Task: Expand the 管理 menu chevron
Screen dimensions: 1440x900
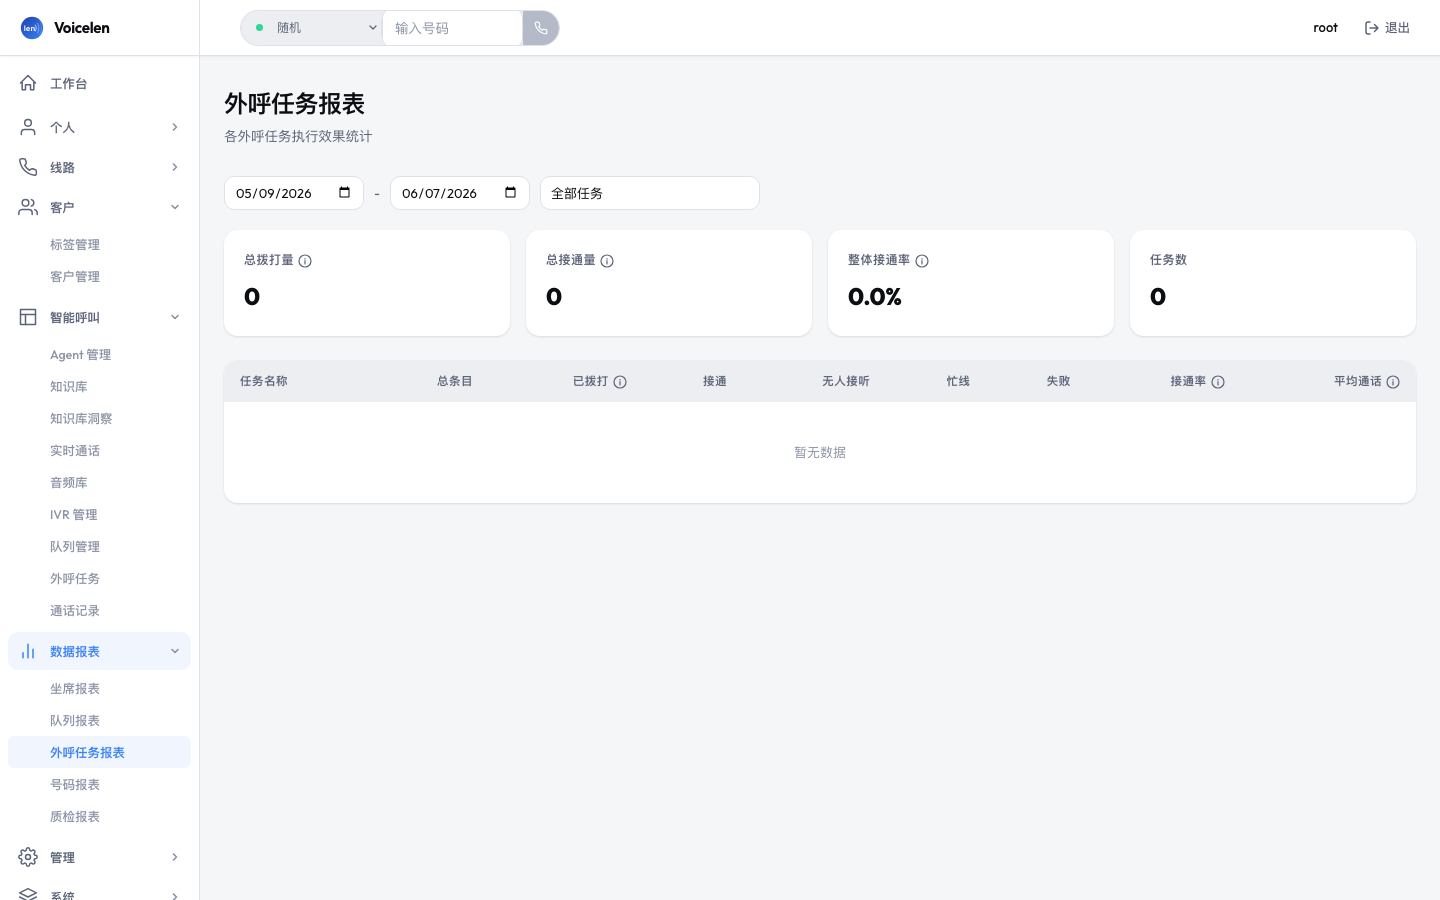Action: [175, 857]
